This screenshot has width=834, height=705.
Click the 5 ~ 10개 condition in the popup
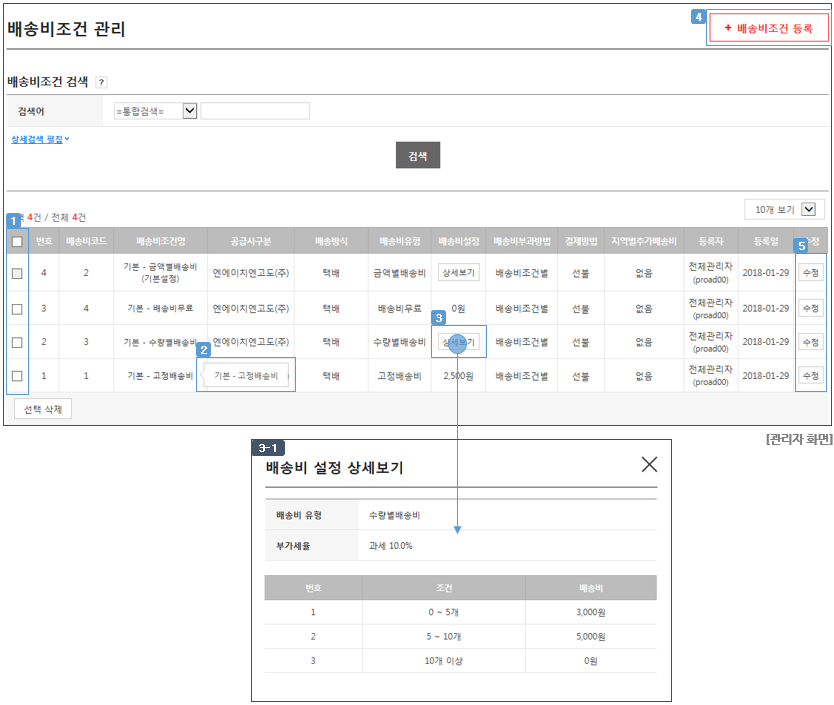[x=444, y=636]
